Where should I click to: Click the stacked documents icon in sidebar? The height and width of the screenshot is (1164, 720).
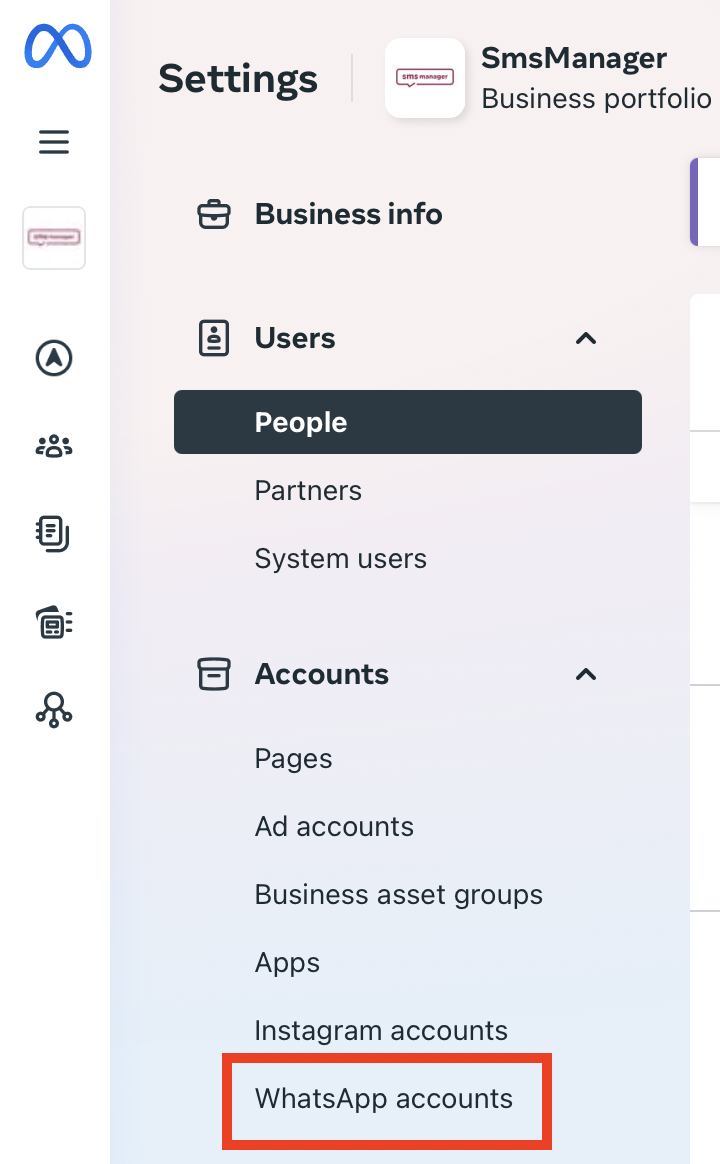click(54, 534)
